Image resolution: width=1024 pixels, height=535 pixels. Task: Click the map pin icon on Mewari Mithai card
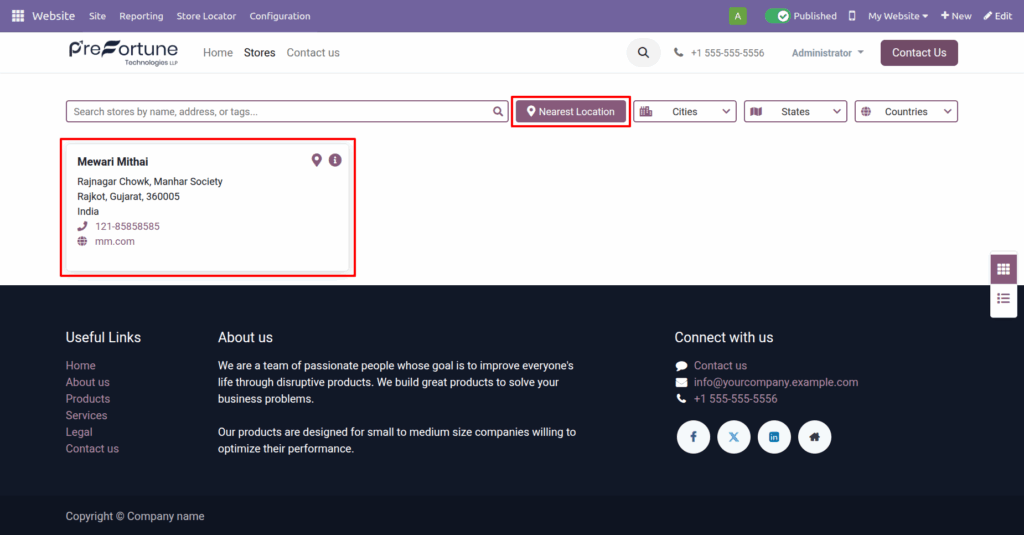point(317,160)
